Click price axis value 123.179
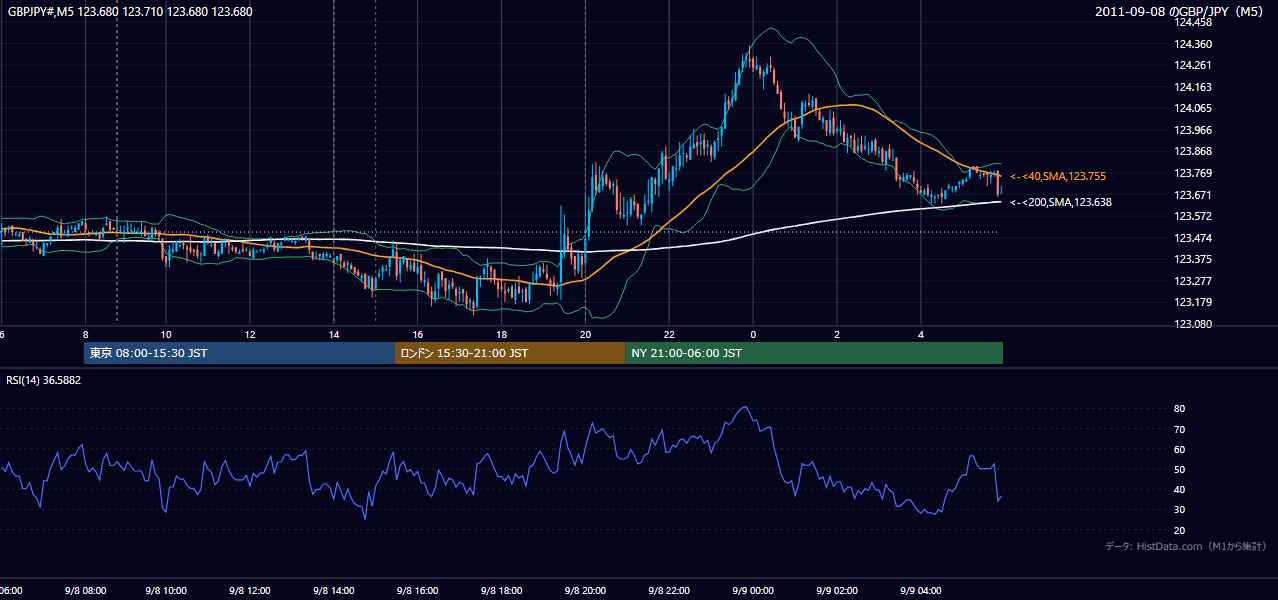 1194,302
